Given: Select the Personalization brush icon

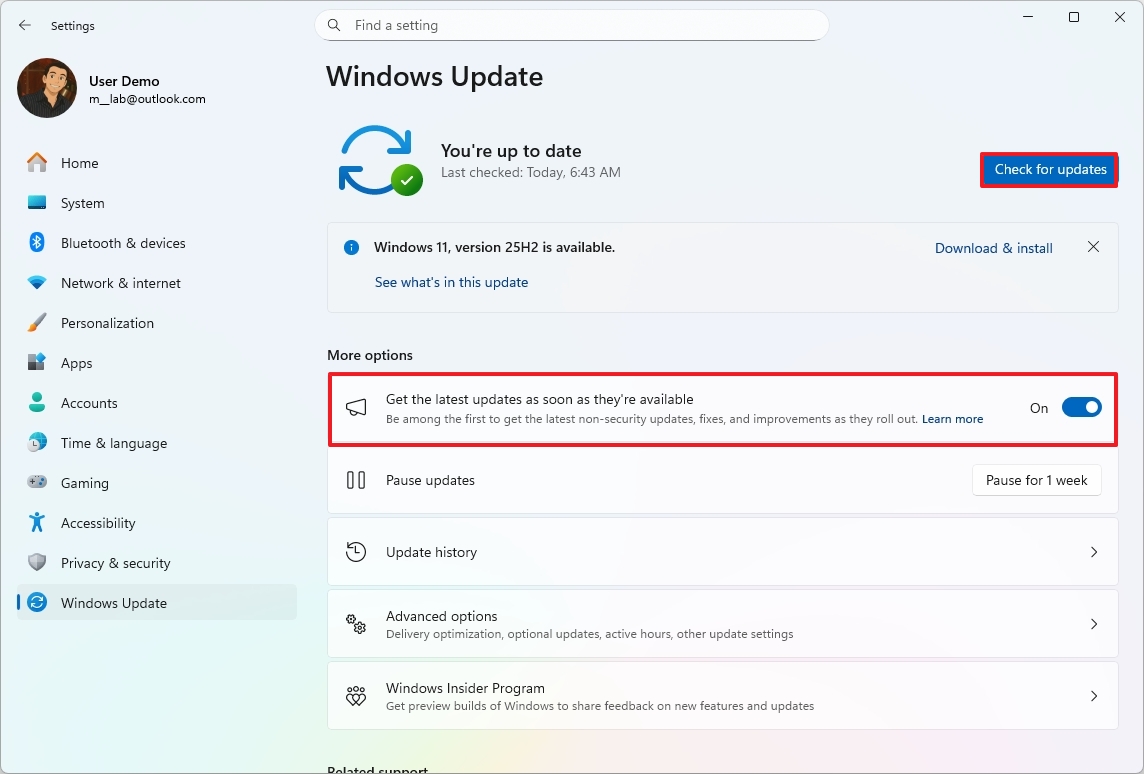Looking at the screenshot, I should tap(37, 322).
